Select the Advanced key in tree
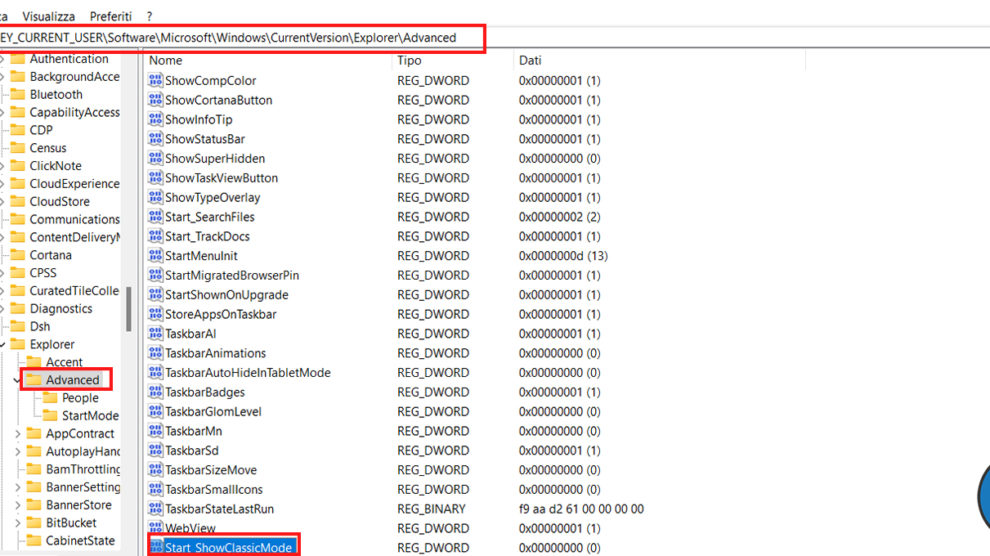The height and width of the screenshot is (556, 990). click(x=73, y=380)
